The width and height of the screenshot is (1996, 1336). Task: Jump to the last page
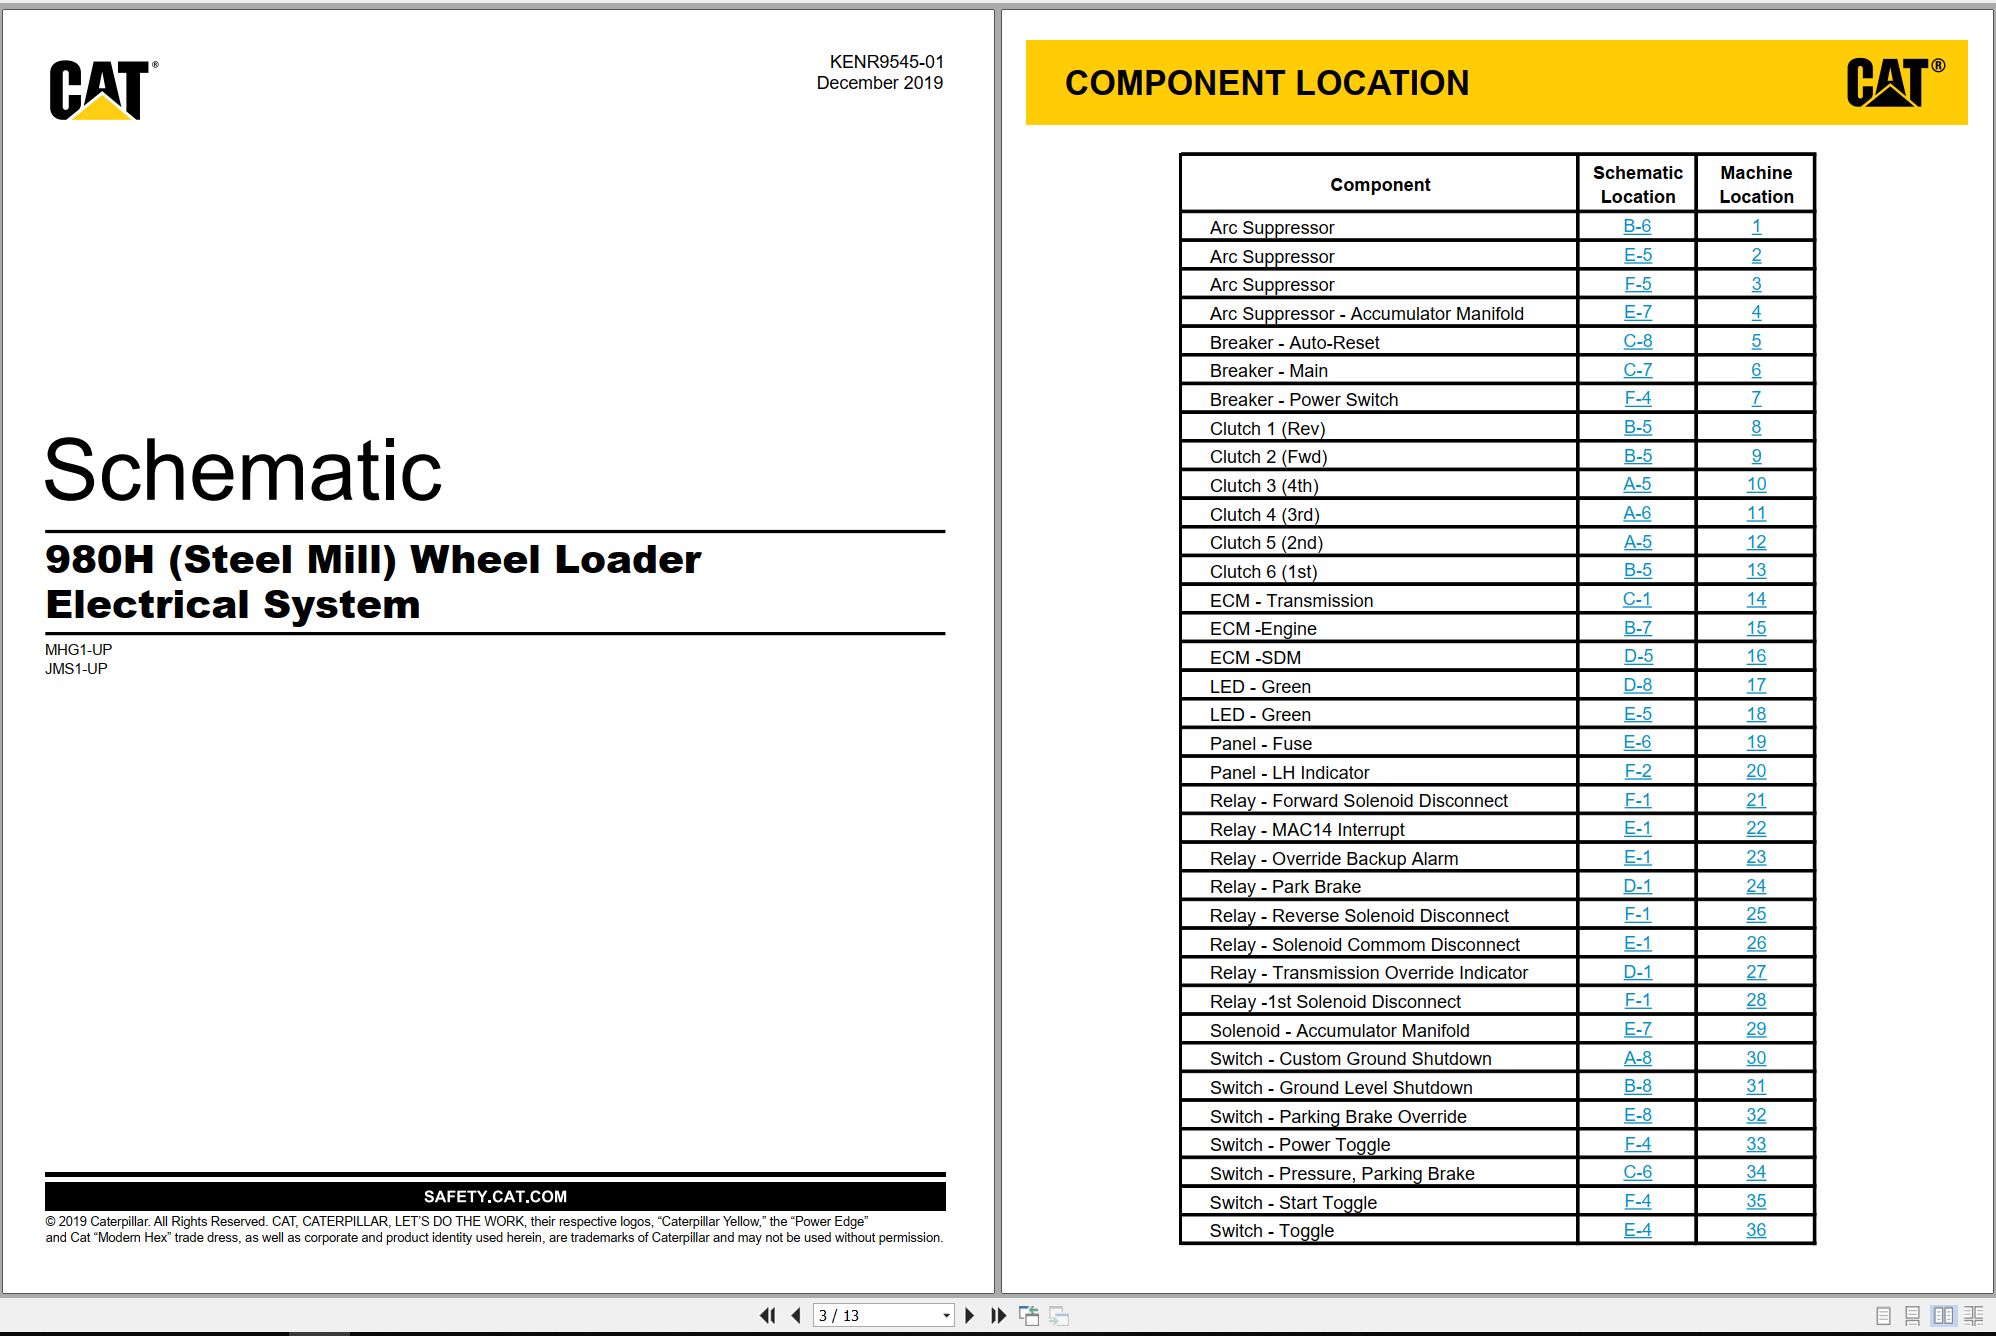[998, 1315]
